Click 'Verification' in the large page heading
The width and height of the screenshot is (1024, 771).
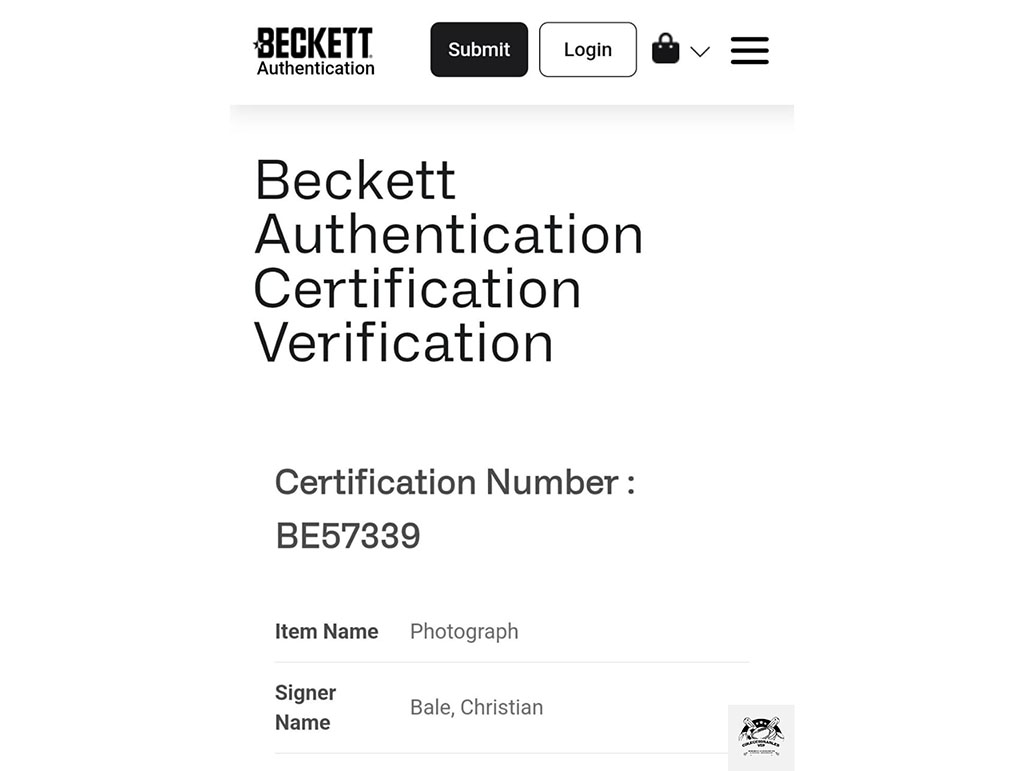point(403,343)
